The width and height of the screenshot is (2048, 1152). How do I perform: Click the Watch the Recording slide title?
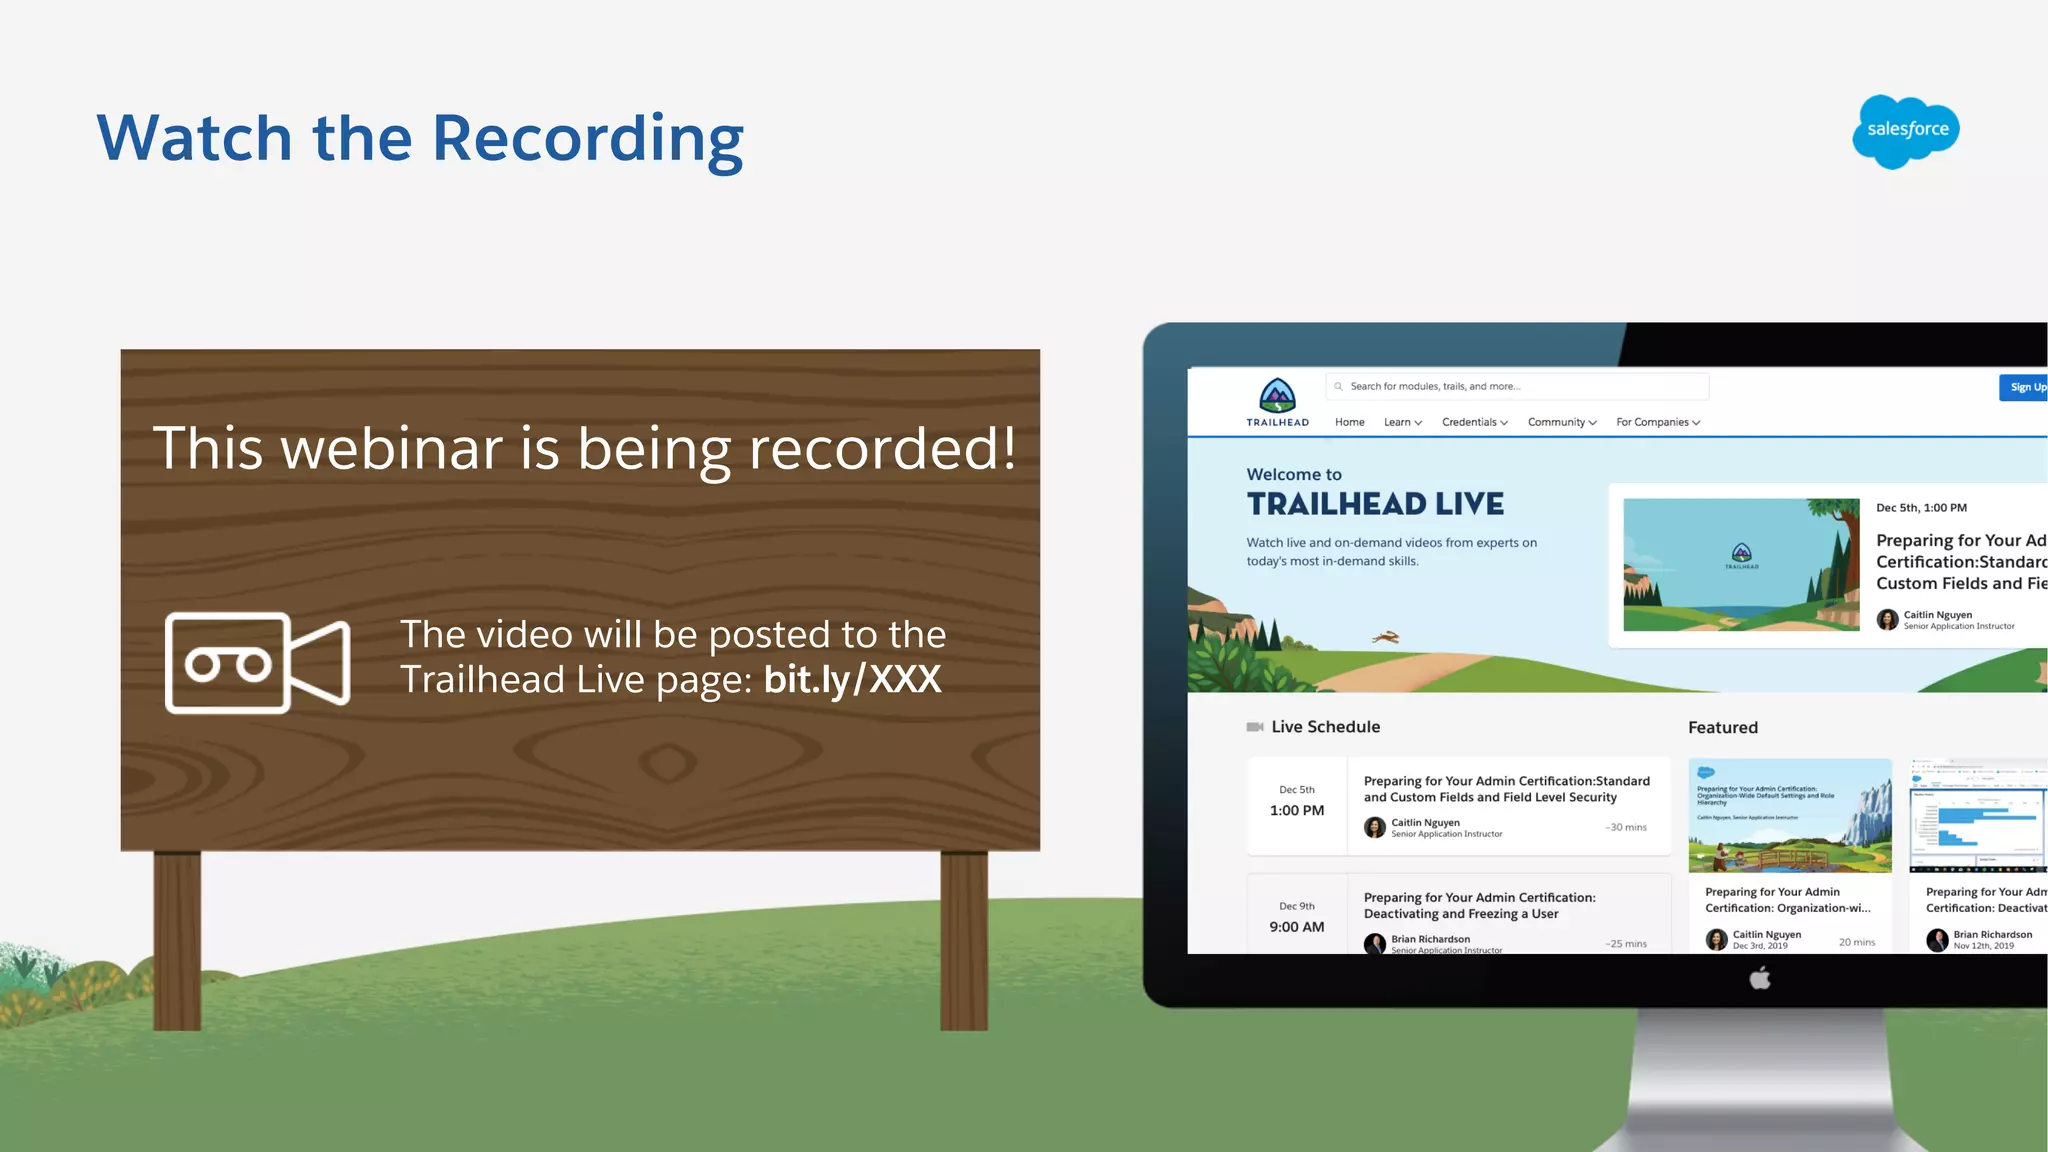coord(420,139)
